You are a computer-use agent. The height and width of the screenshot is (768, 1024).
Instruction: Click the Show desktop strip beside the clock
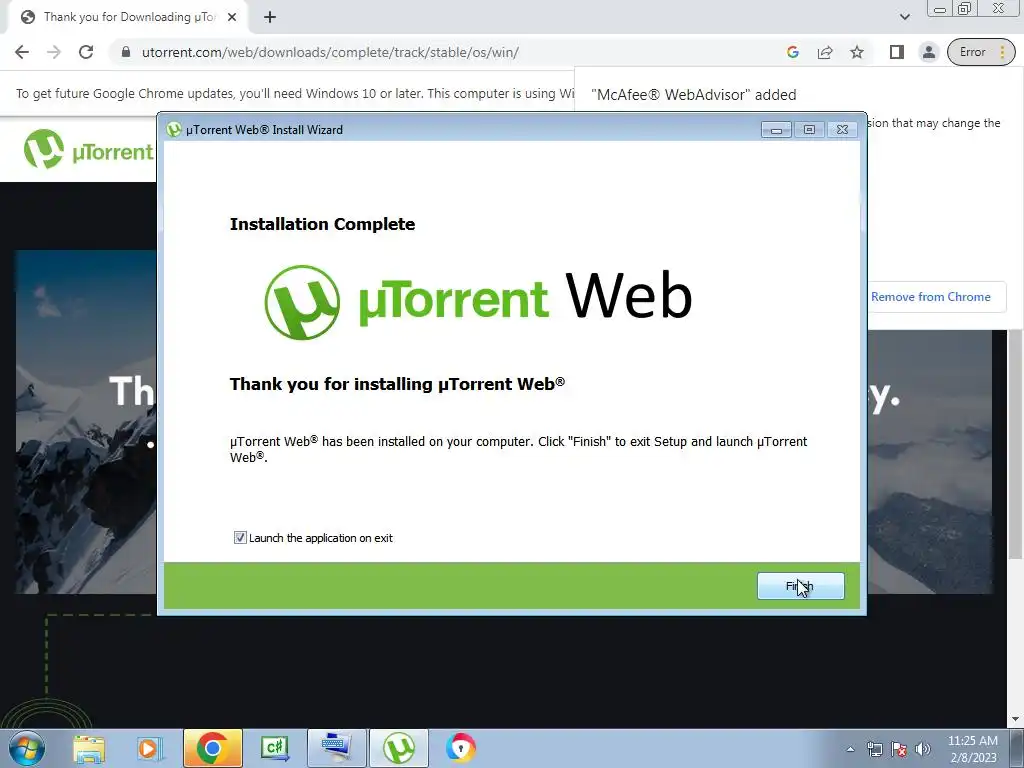(1016, 748)
